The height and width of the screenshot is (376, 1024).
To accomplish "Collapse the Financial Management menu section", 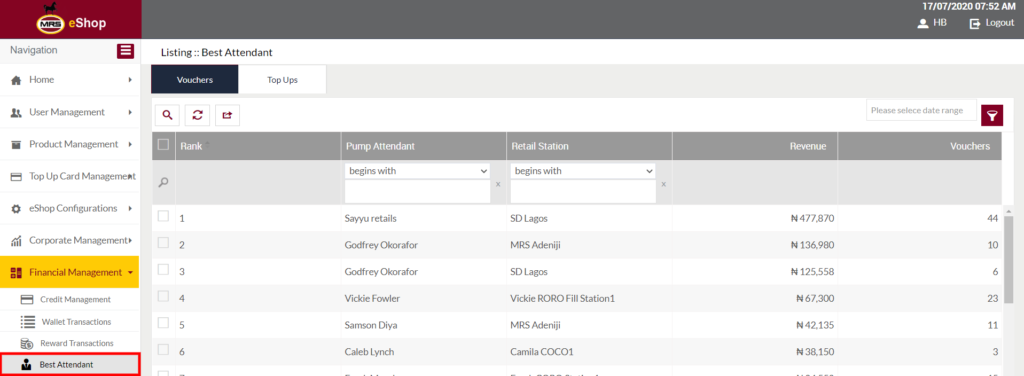I will point(70,272).
